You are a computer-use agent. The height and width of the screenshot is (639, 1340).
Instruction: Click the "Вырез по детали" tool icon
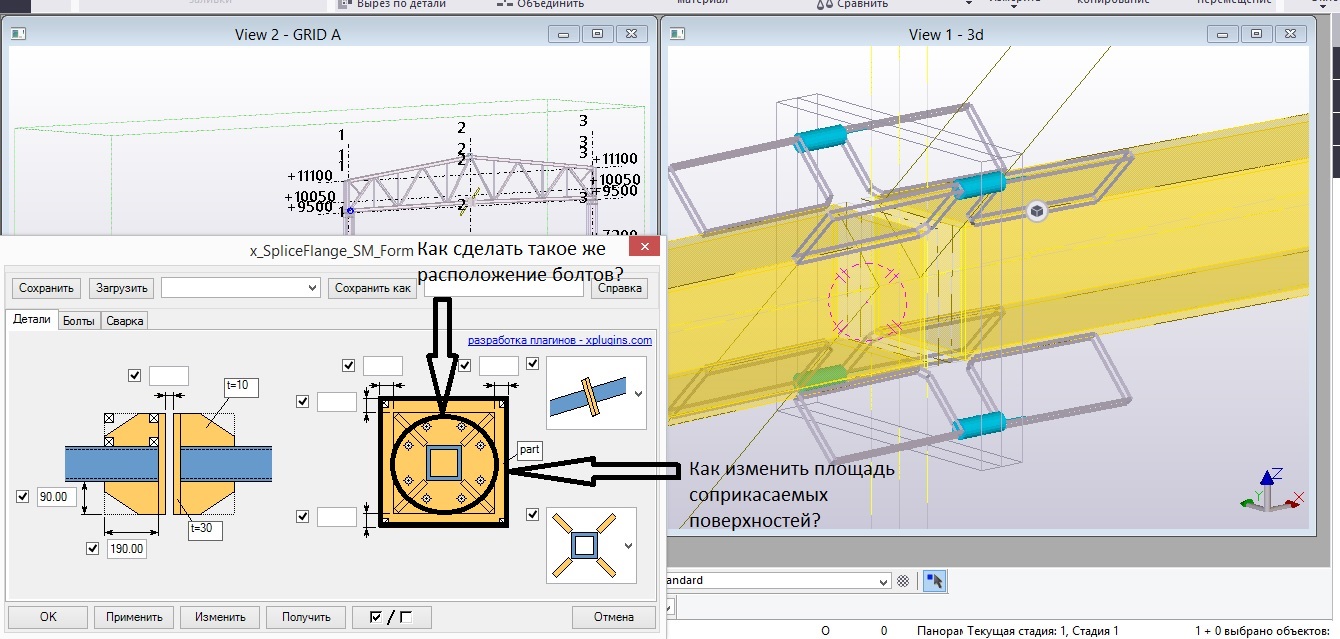[x=343, y=4]
